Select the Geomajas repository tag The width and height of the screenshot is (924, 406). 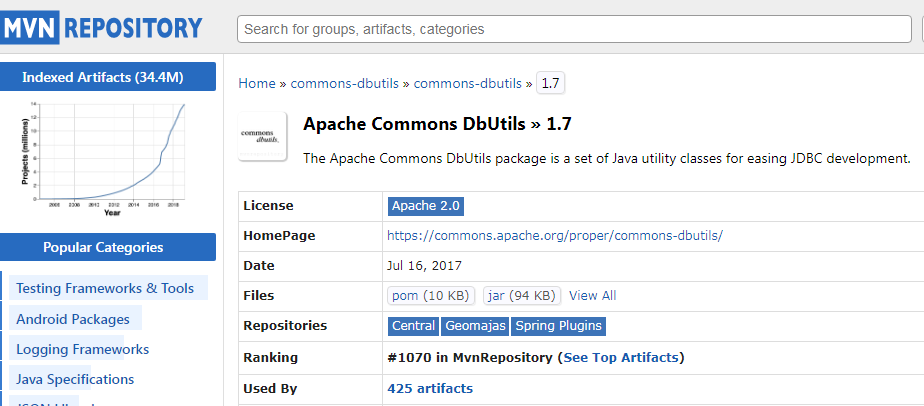click(475, 326)
